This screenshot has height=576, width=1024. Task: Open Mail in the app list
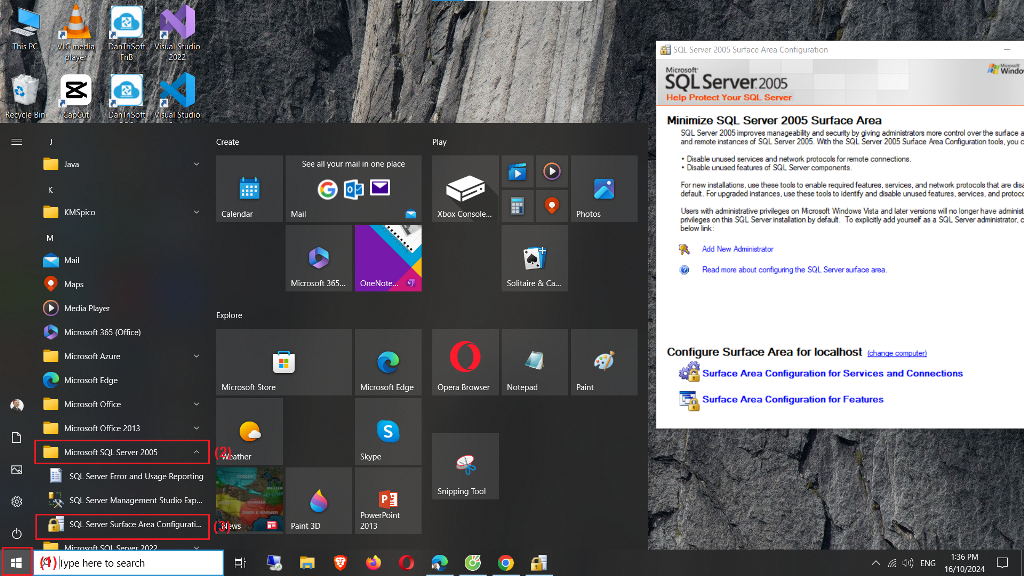click(121, 260)
